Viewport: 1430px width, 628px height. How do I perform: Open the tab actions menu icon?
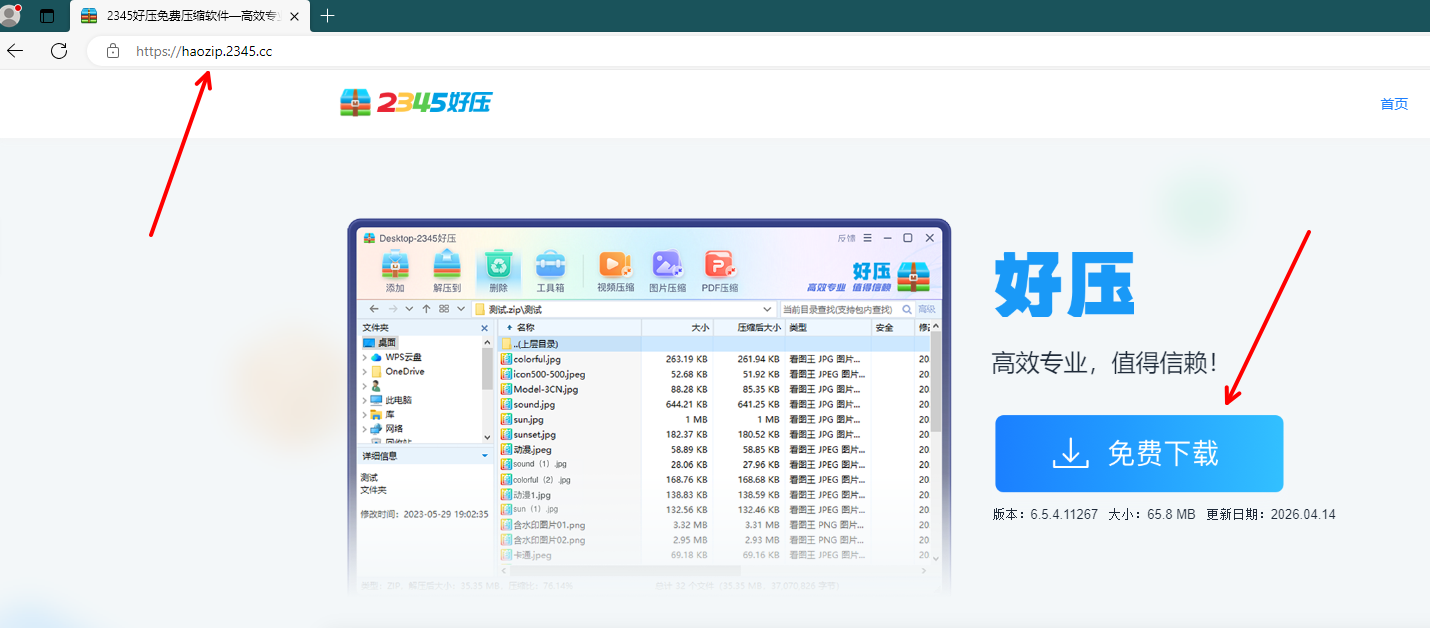(47, 16)
